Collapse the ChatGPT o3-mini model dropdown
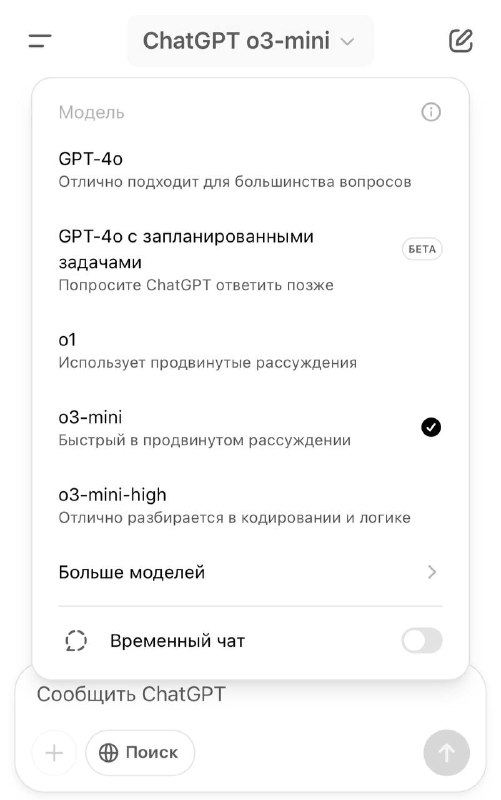The height and width of the screenshot is (800, 501). pyautogui.click(x=250, y=41)
